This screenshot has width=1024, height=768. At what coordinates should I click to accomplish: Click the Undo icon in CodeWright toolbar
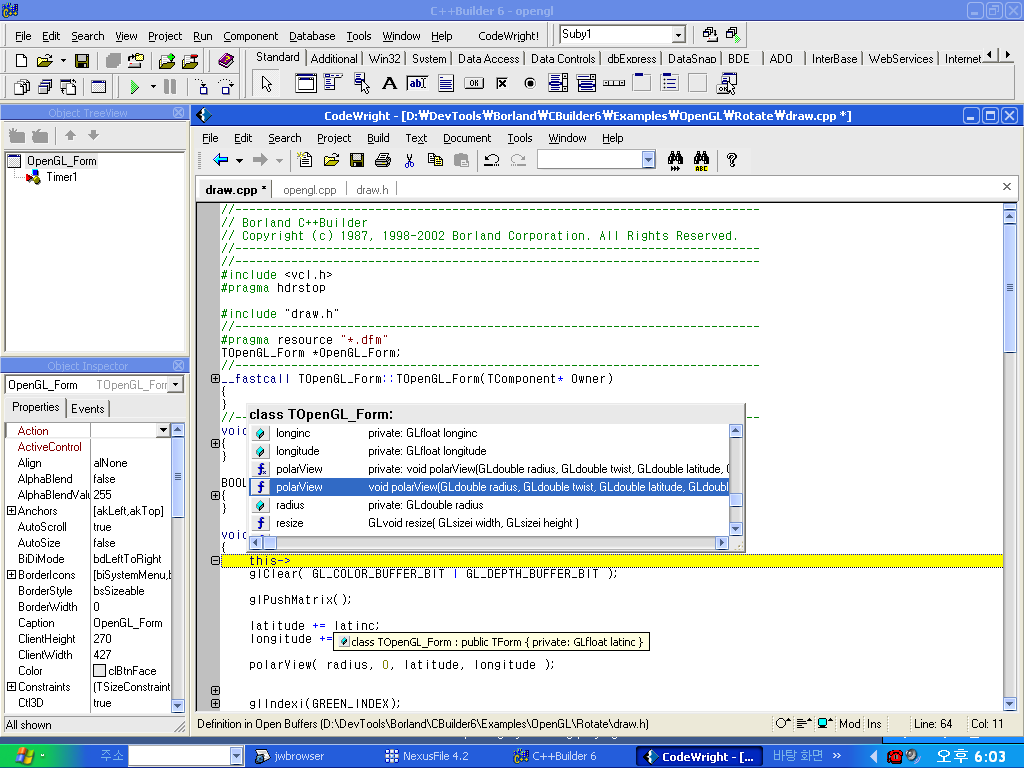(x=491, y=160)
